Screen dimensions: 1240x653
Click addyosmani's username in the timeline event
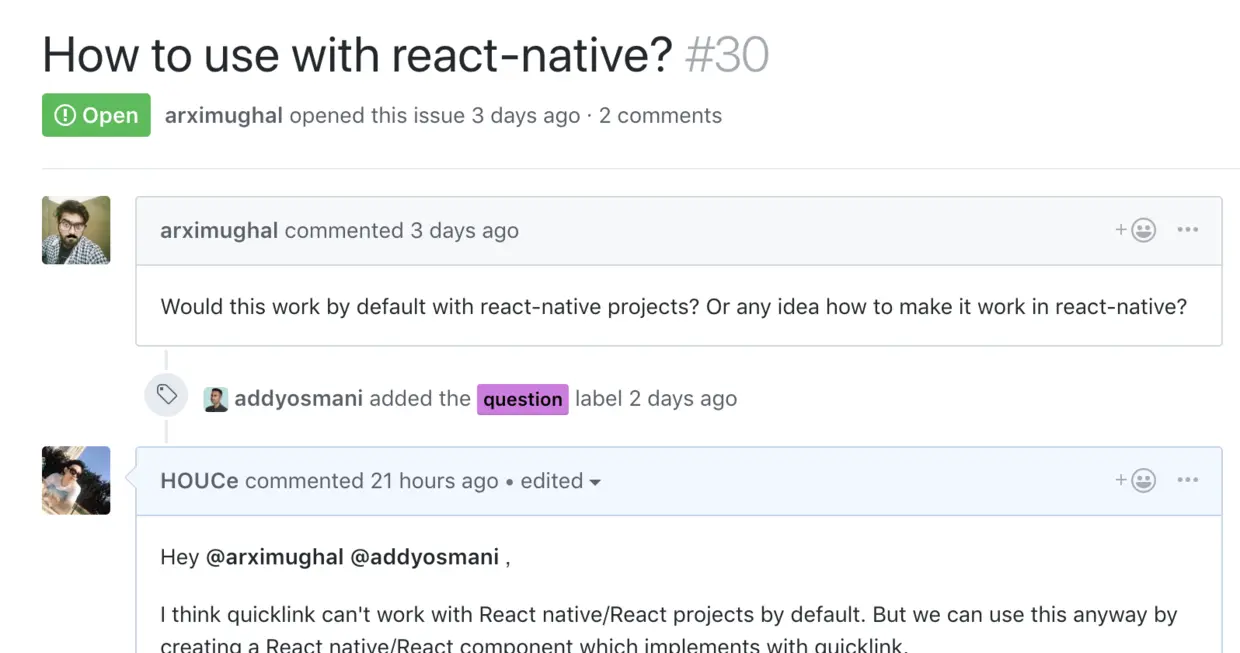[x=299, y=398]
